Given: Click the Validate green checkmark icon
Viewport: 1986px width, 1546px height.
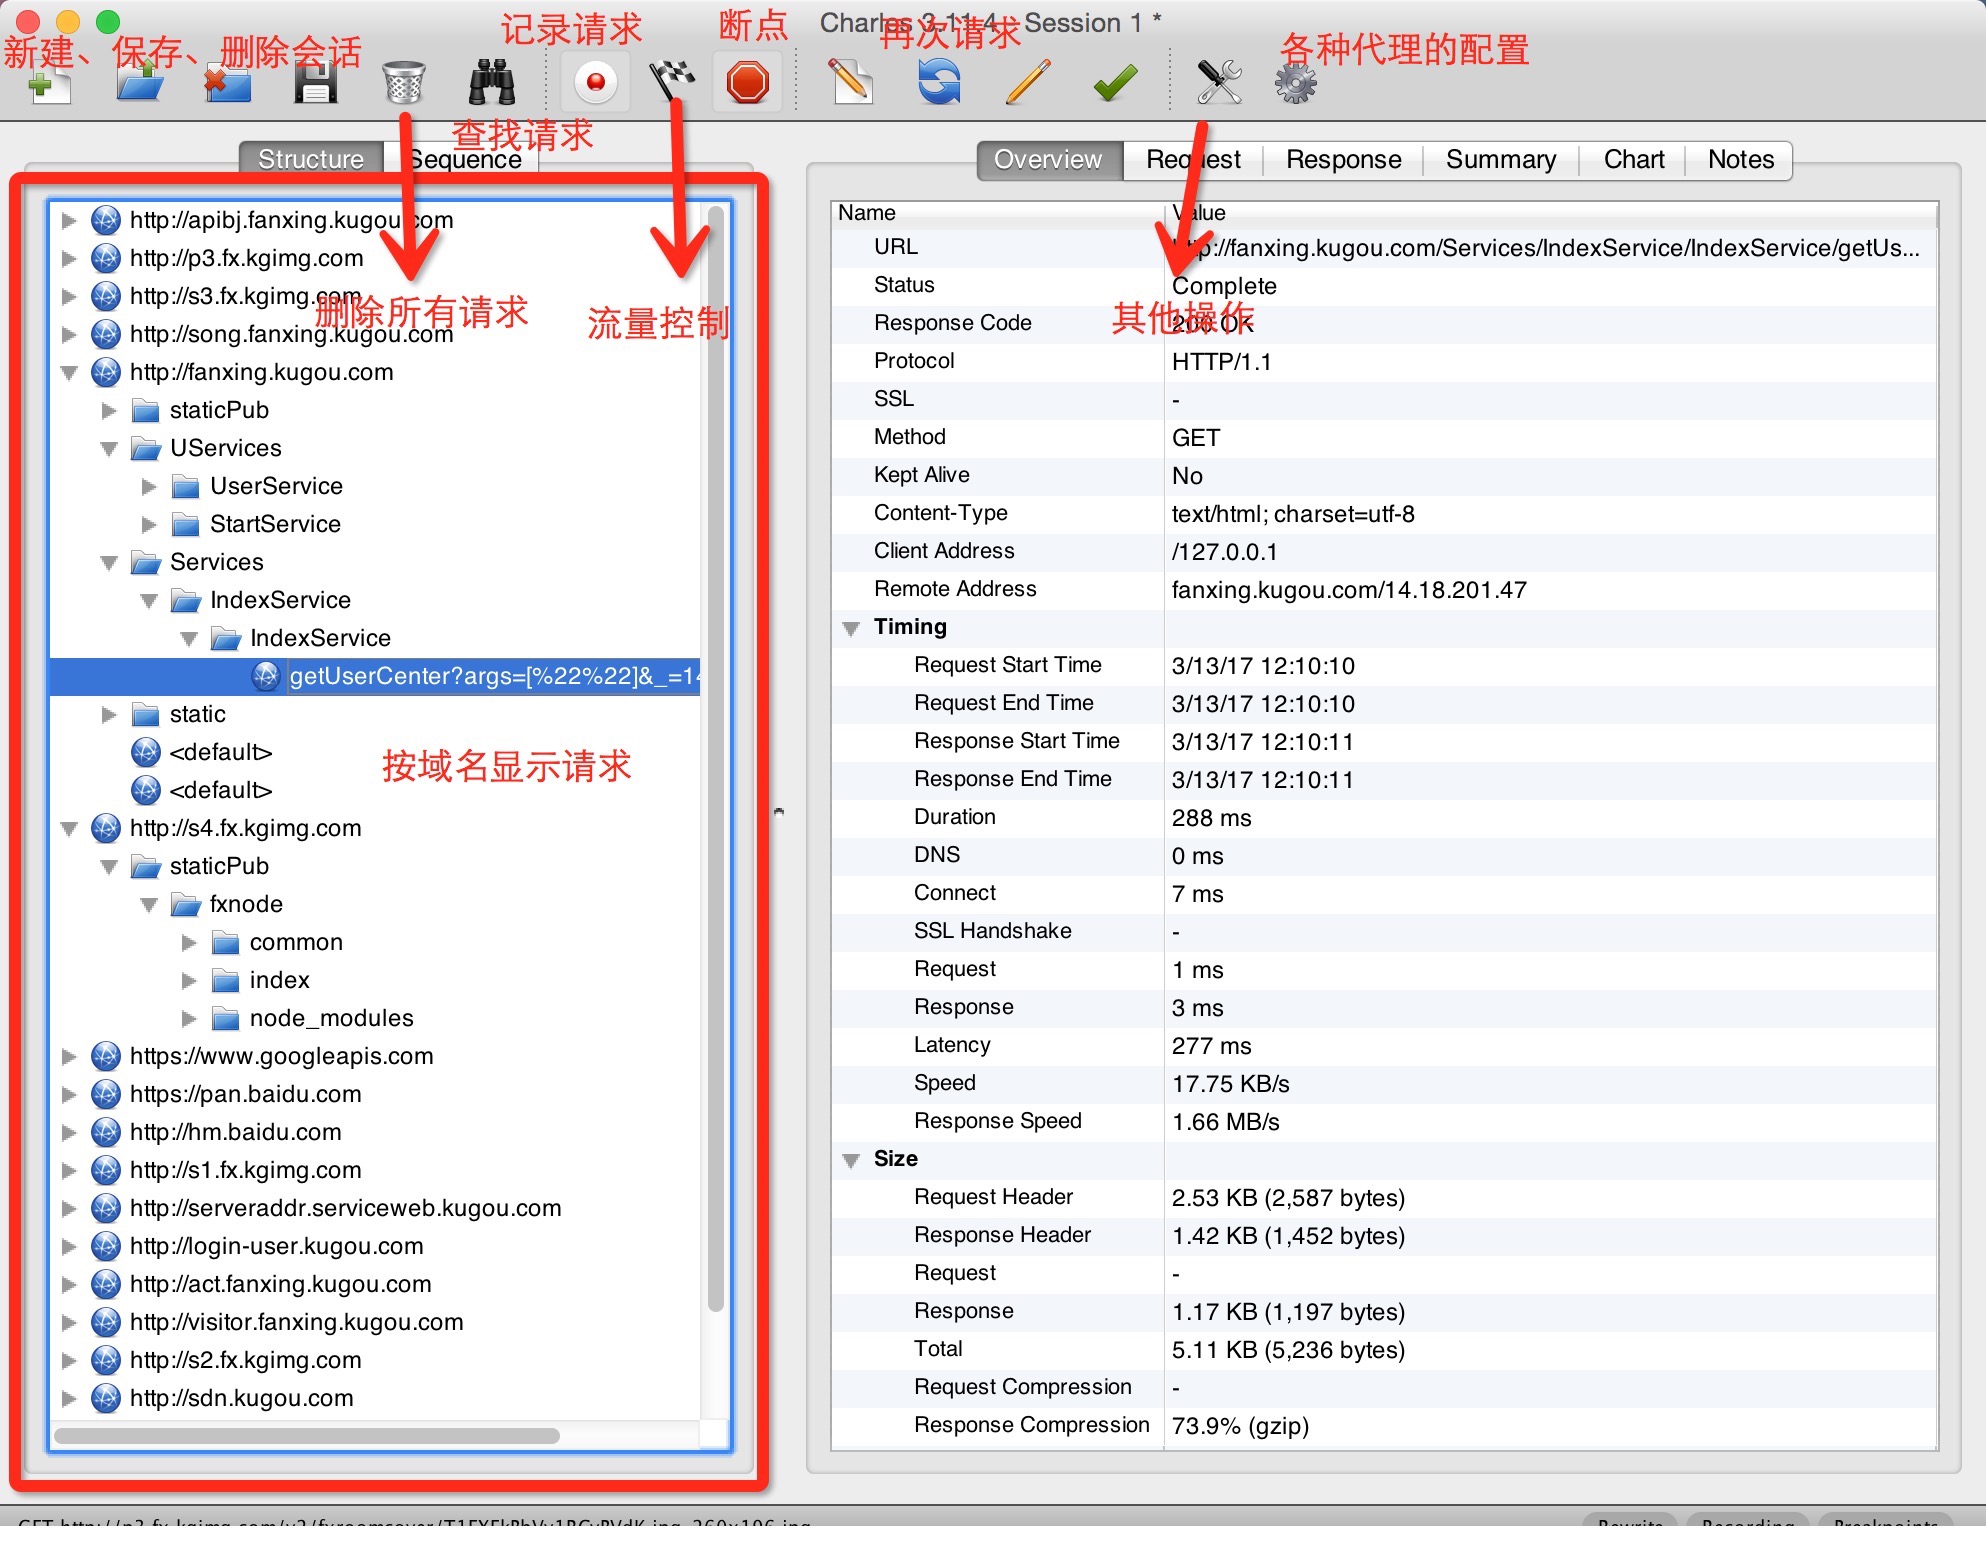Looking at the screenshot, I should click(1115, 83).
